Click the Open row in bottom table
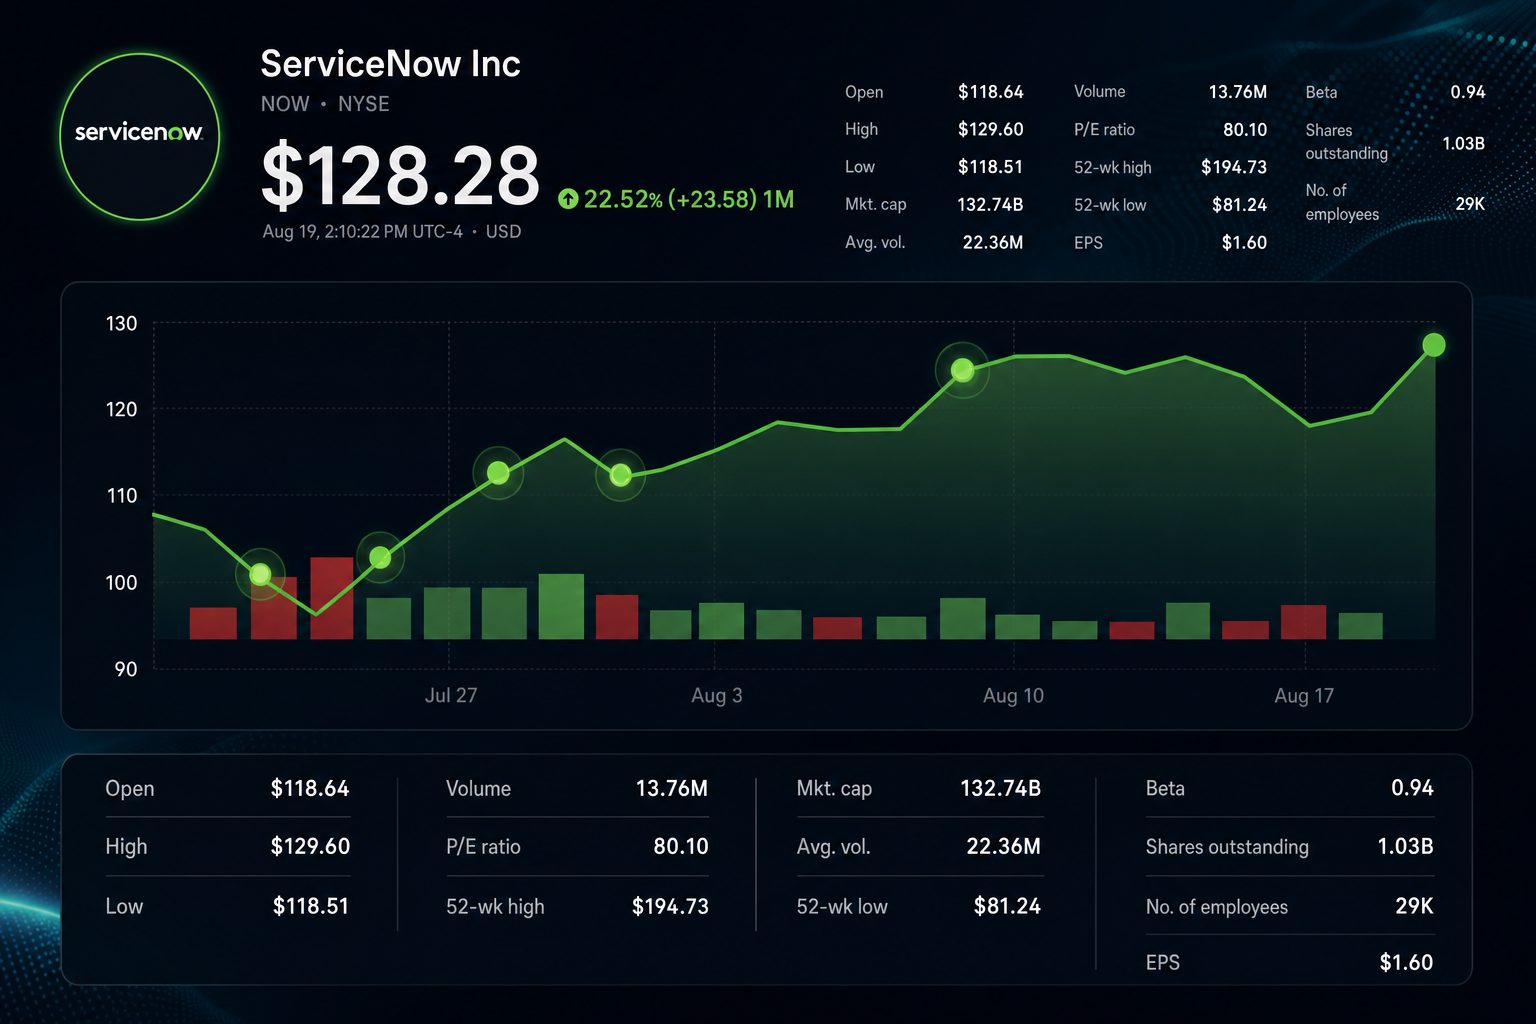Viewport: 1536px width, 1024px height. pos(227,789)
